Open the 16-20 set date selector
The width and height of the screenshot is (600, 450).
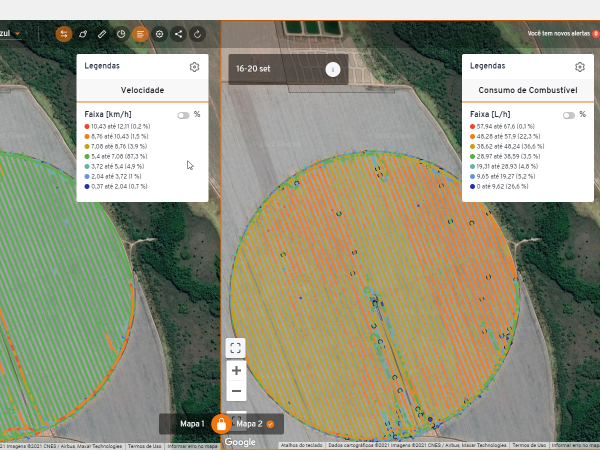click(x=289, y=69)
